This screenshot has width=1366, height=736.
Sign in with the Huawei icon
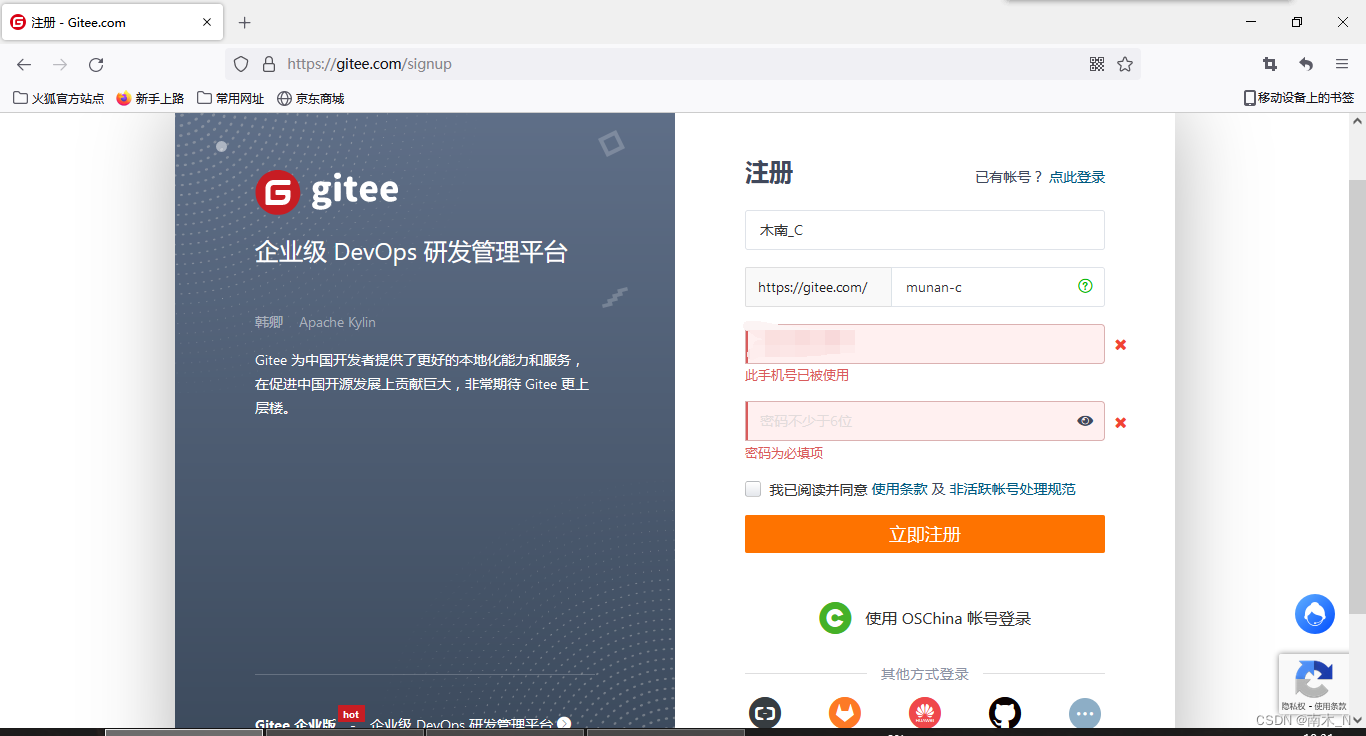pos(925,714)
